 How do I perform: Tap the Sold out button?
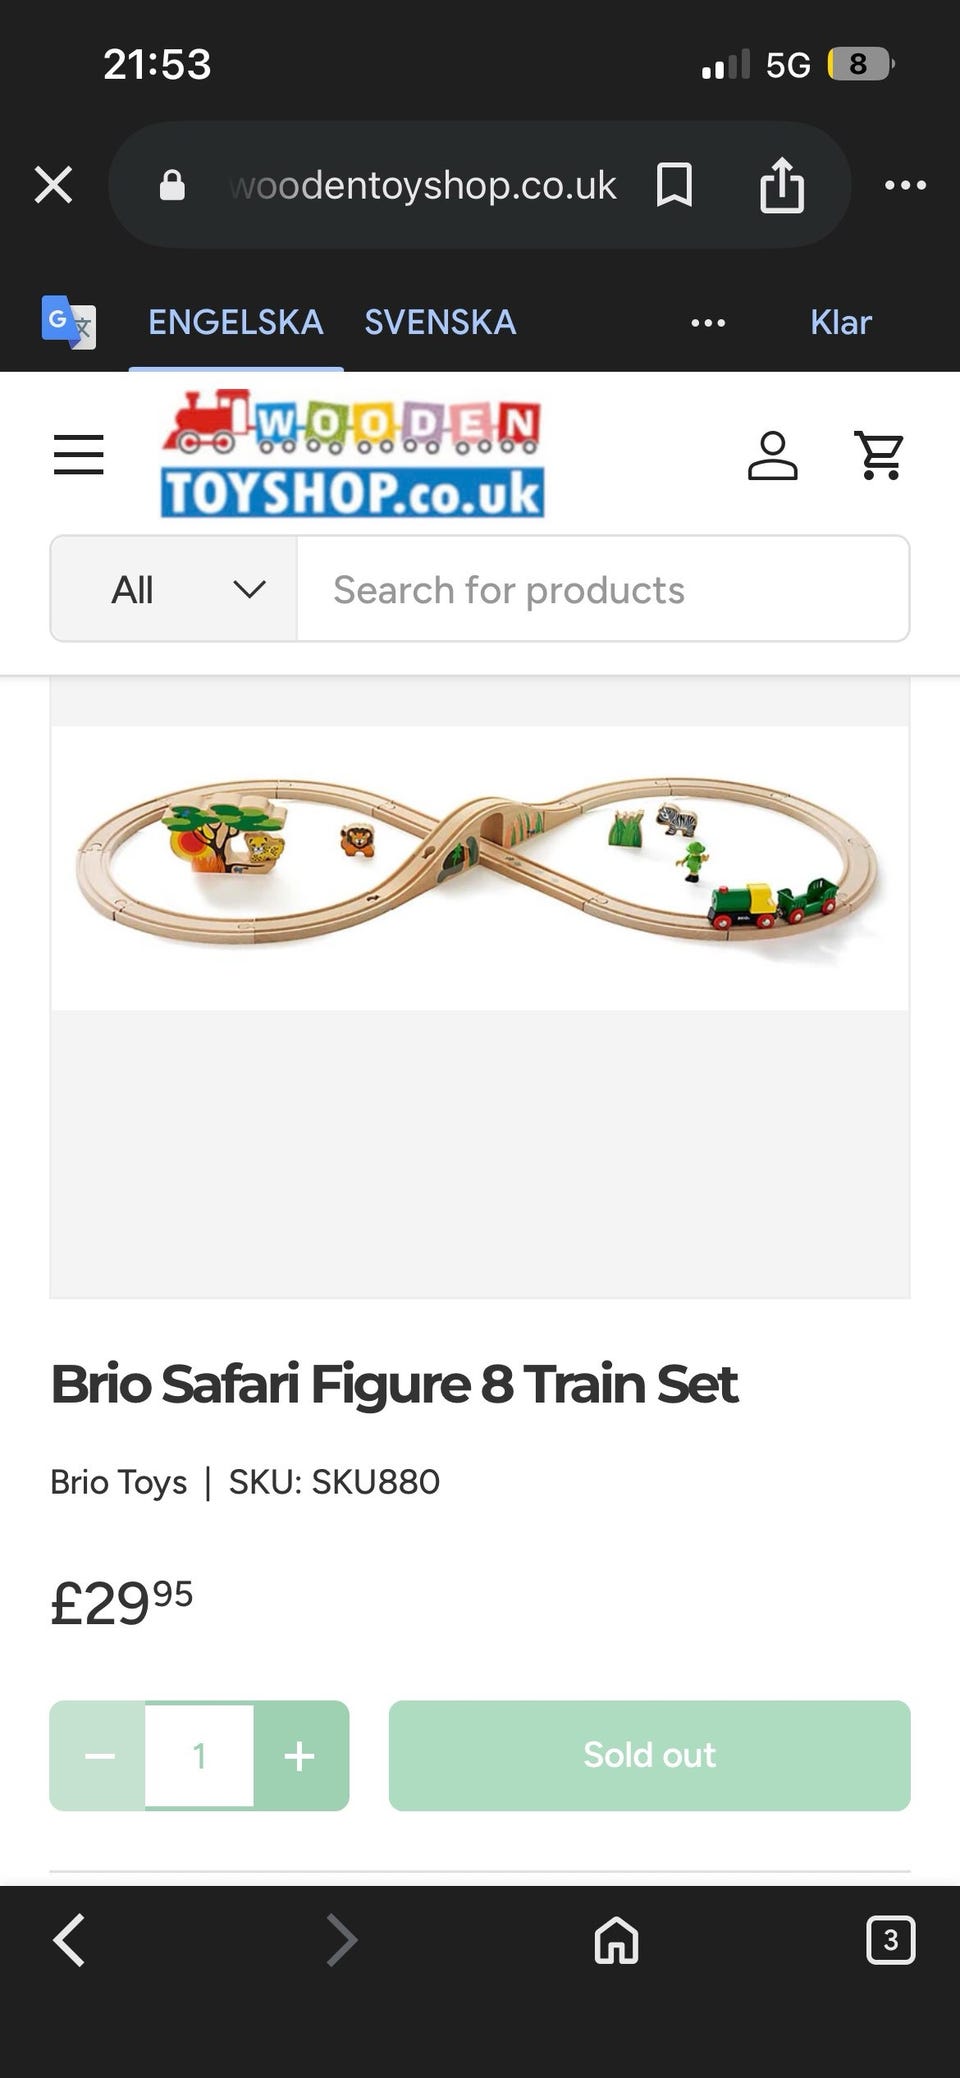(x=649, y=1756)
